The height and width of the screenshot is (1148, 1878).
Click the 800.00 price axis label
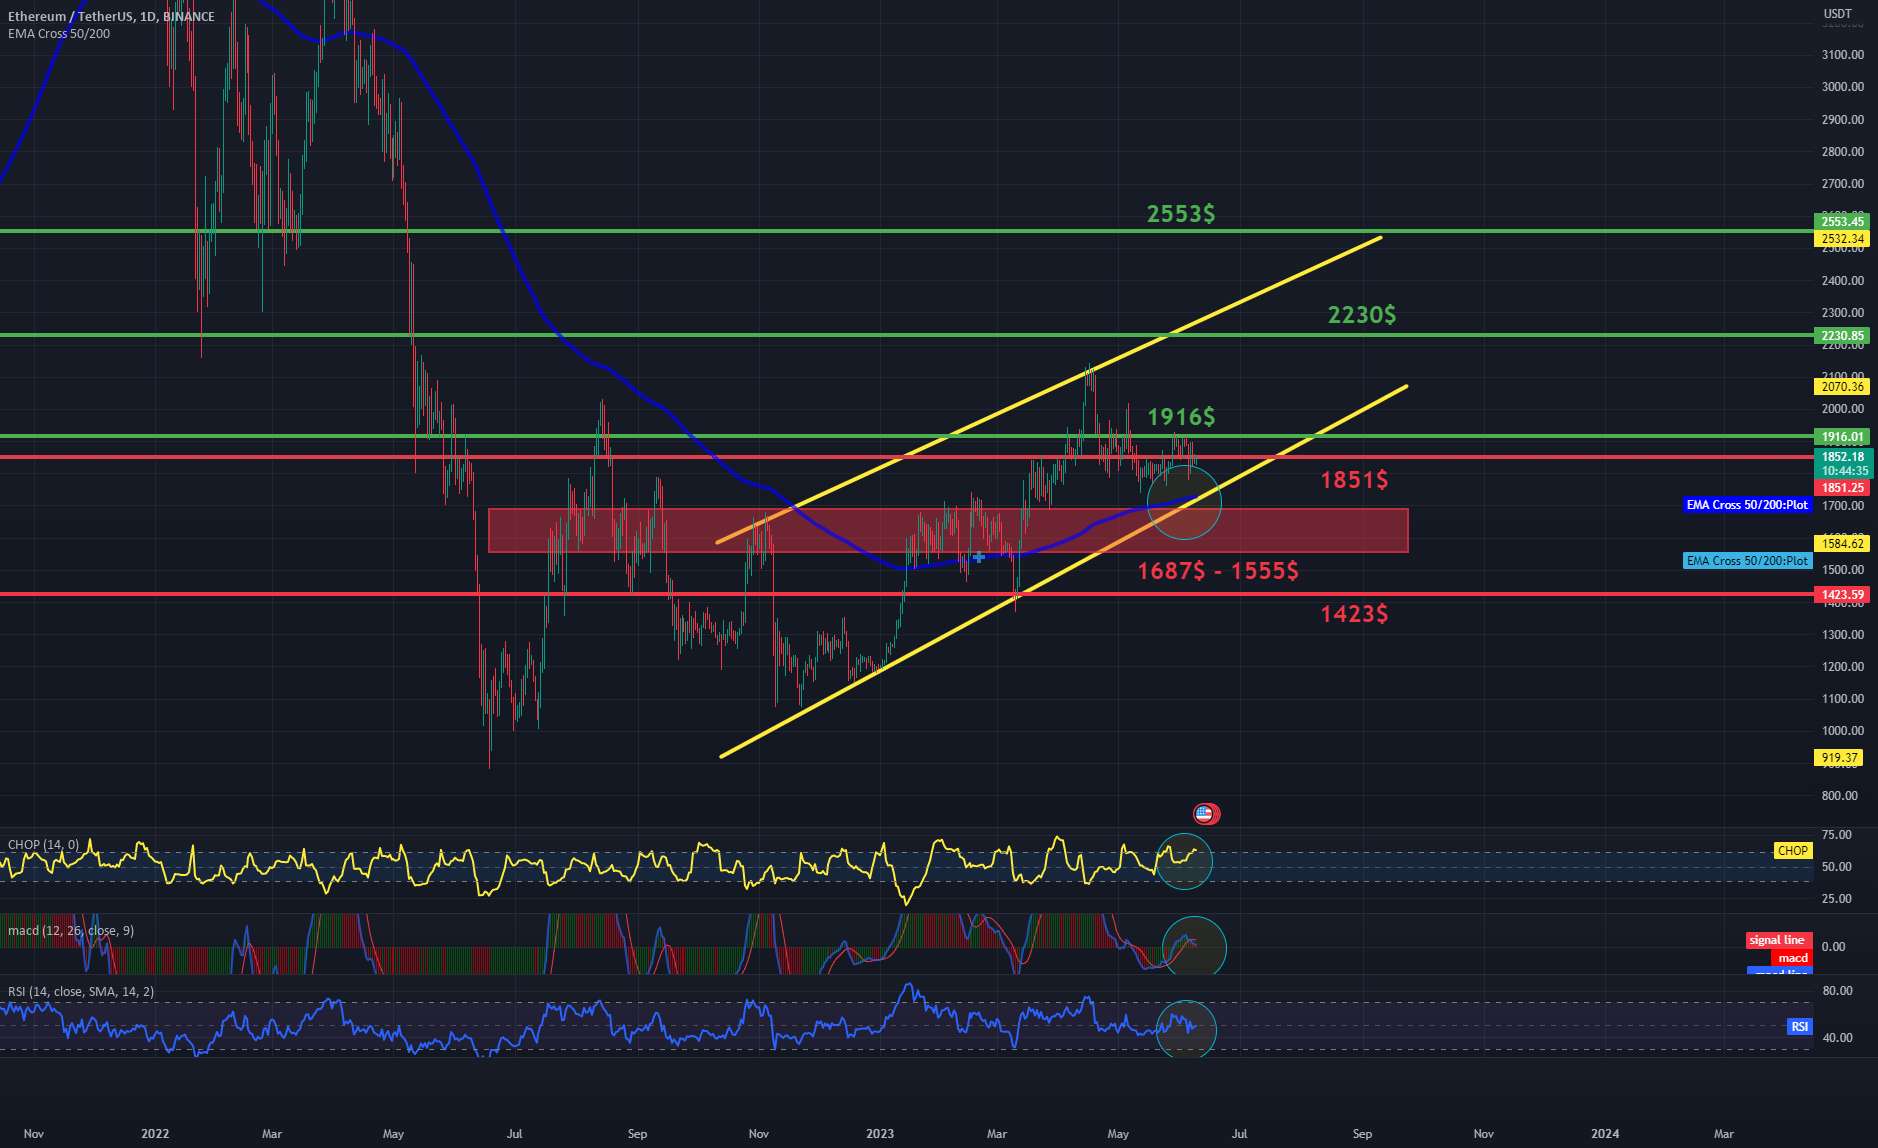point(1840,796)
